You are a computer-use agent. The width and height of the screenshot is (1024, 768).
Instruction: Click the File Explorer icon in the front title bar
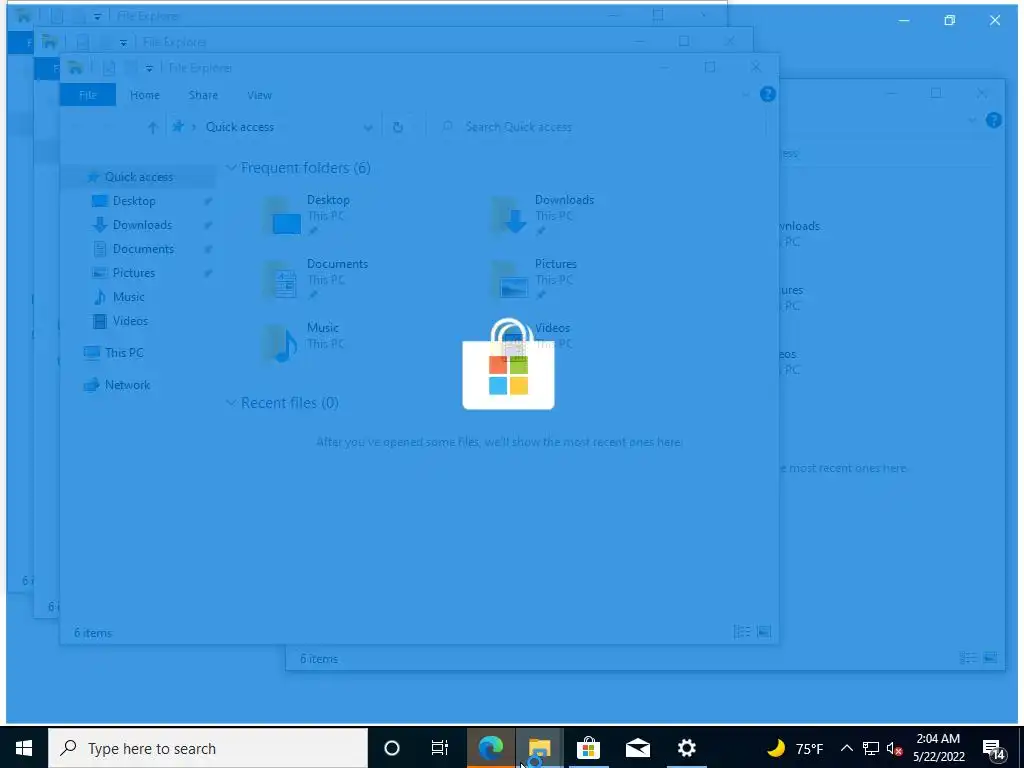(75, 67)
